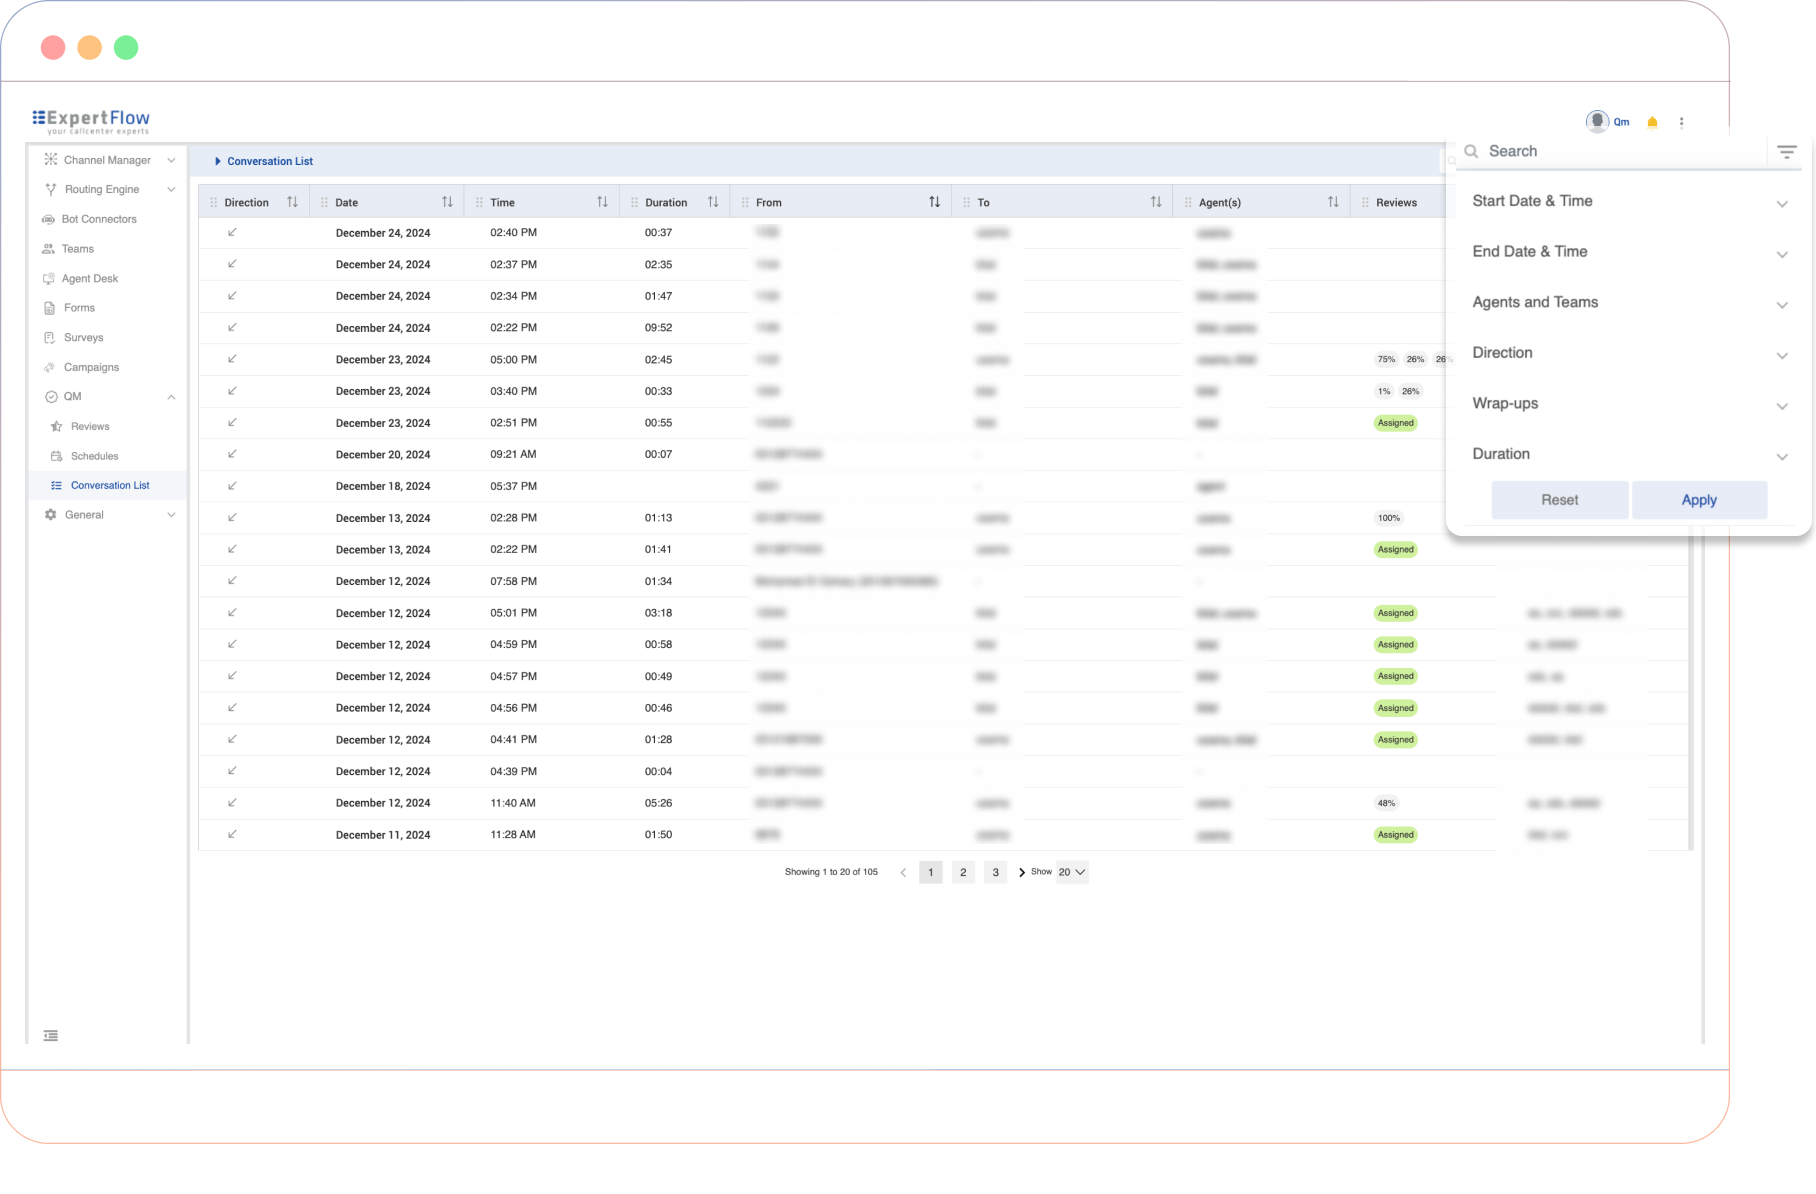
Task: Open Reviews under QM menu
Action: point(90,427)
